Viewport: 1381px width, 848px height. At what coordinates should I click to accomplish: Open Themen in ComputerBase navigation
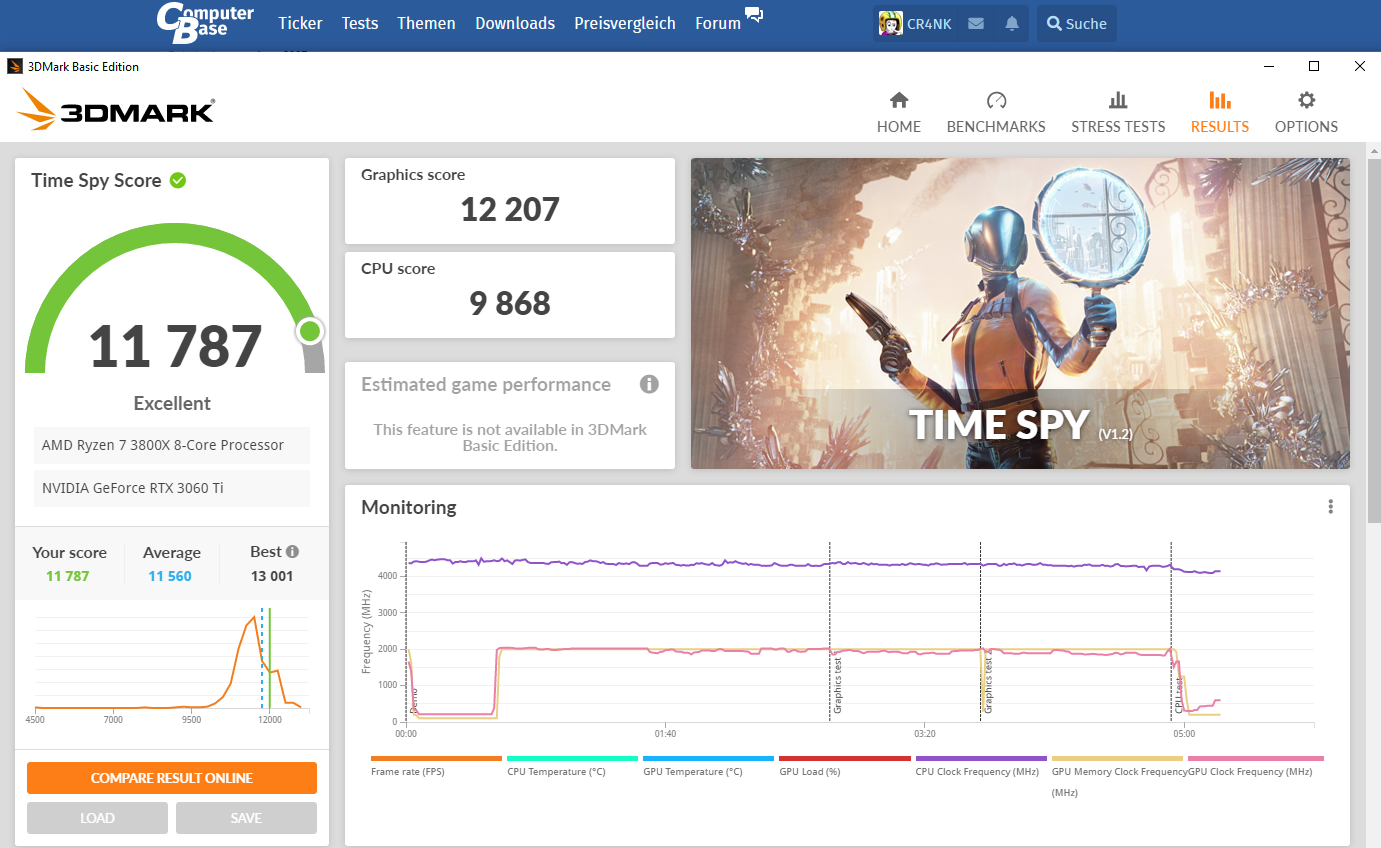(x=426, y=23)
